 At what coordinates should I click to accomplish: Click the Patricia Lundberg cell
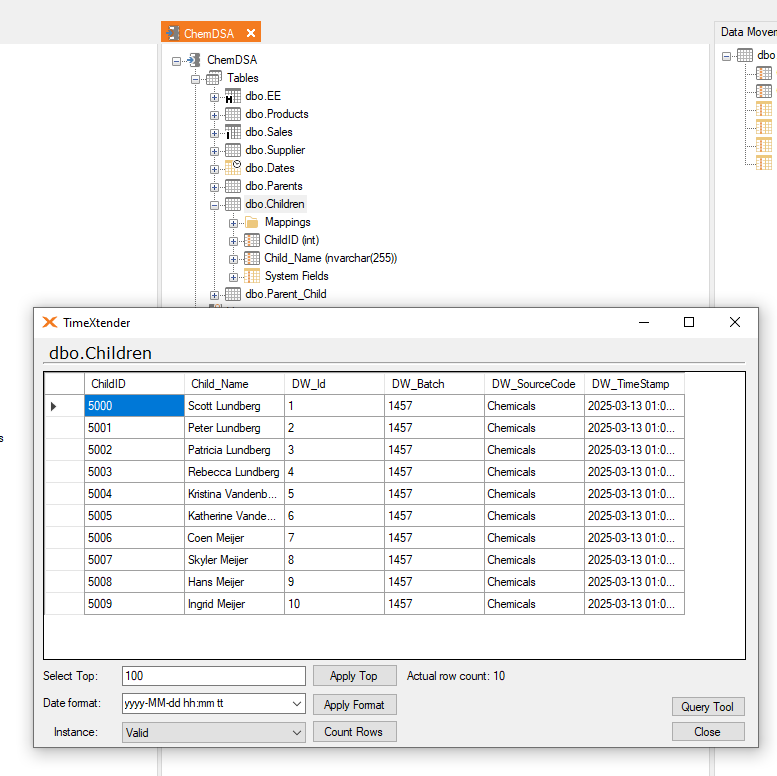(x=234, y=450)
